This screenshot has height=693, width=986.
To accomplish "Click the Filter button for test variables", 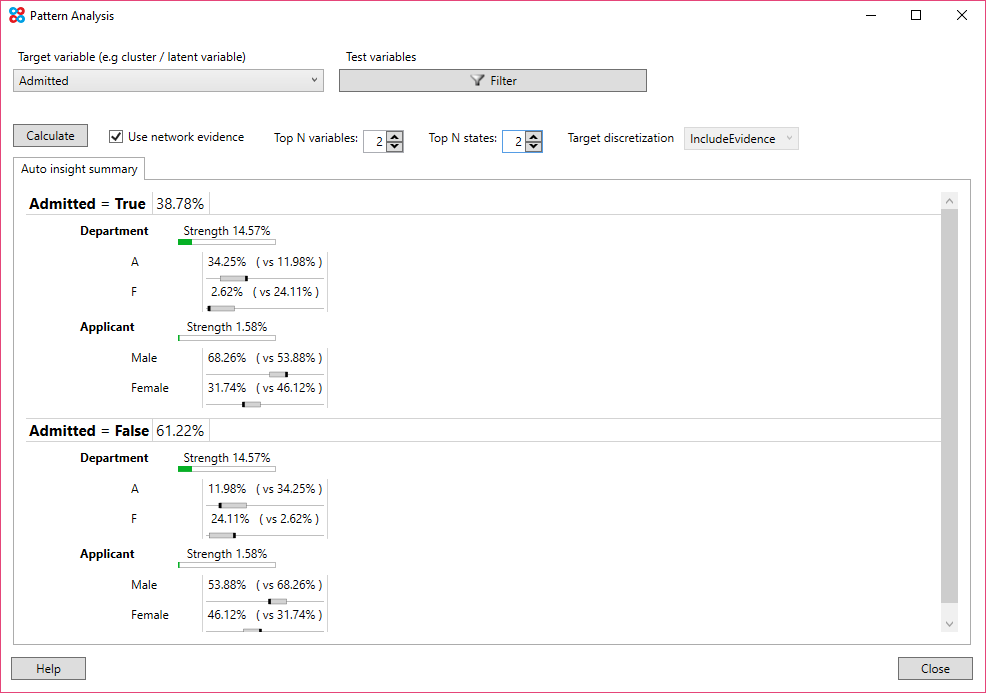I will point(492,80).
